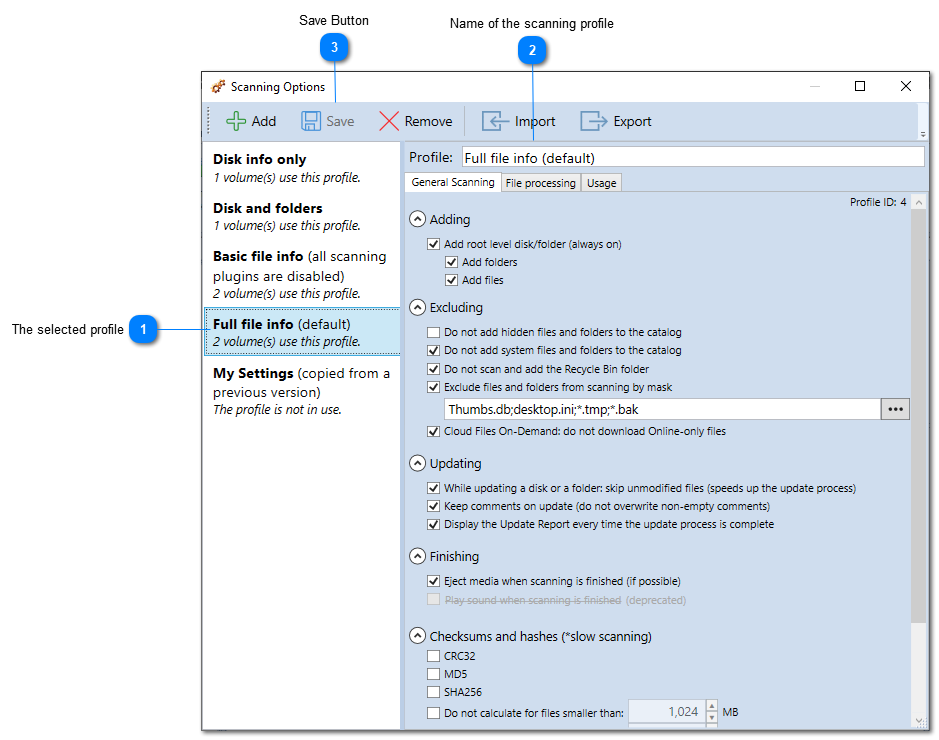Click the Scanning Options title bar icon
This screenshot has height=740, width=939.
(218, 86)
